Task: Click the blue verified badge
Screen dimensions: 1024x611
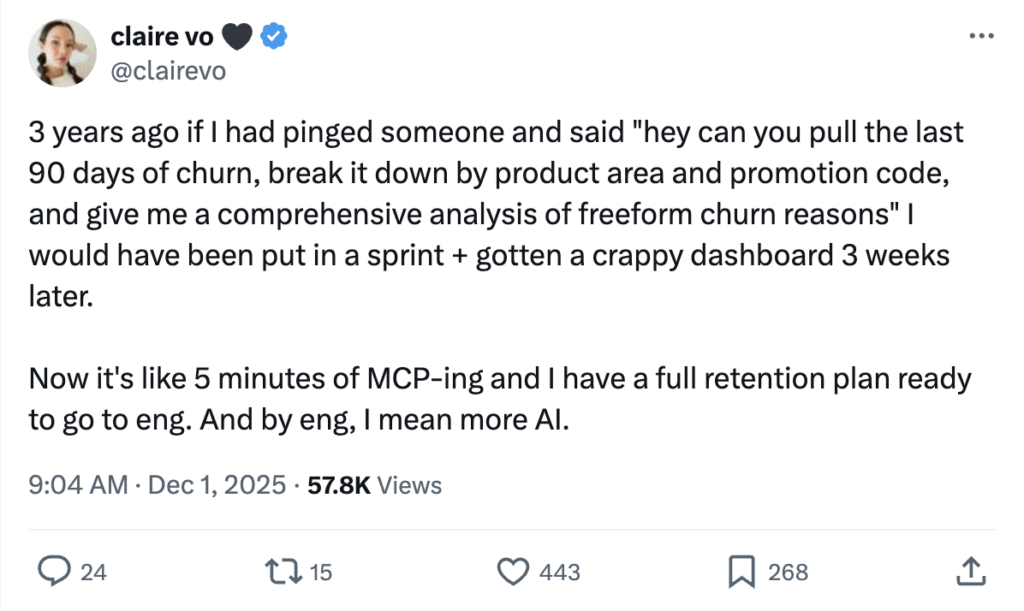Action: point(275,37)
